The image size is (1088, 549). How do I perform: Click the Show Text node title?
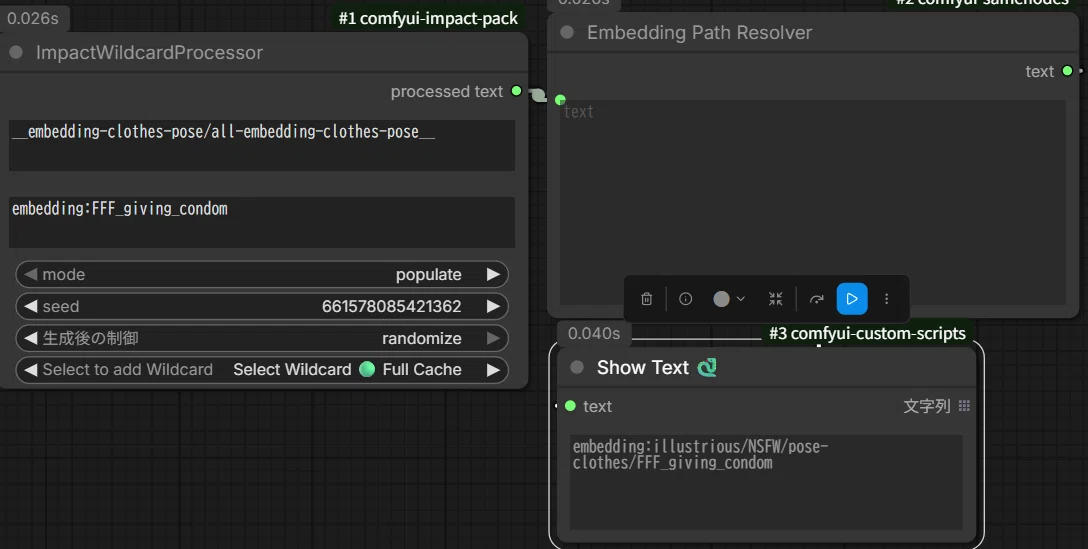(x=643, y=367)
